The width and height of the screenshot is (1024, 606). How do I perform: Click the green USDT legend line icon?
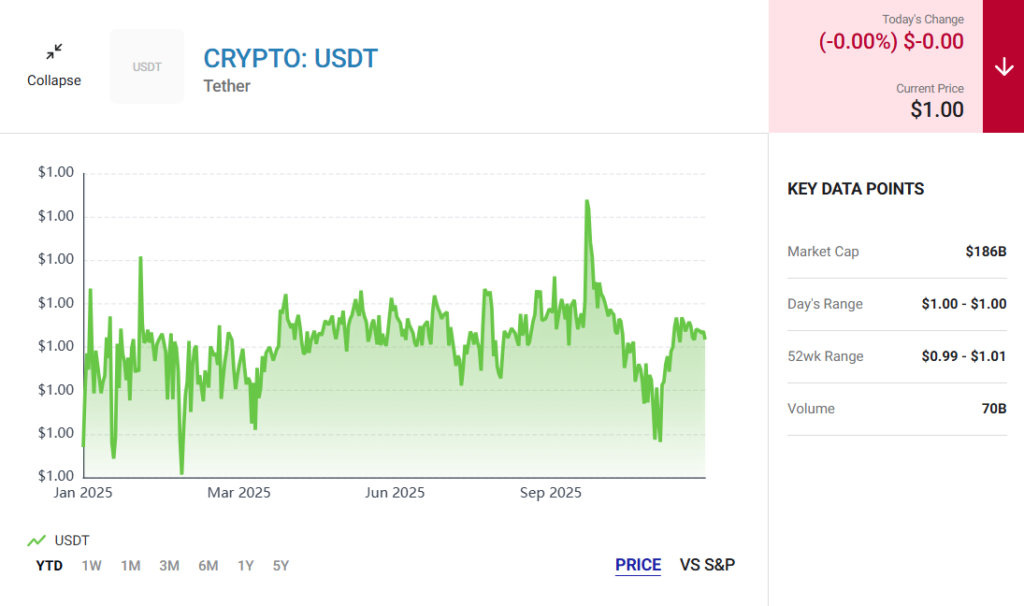pyautogui.click(x=36, y=540)
